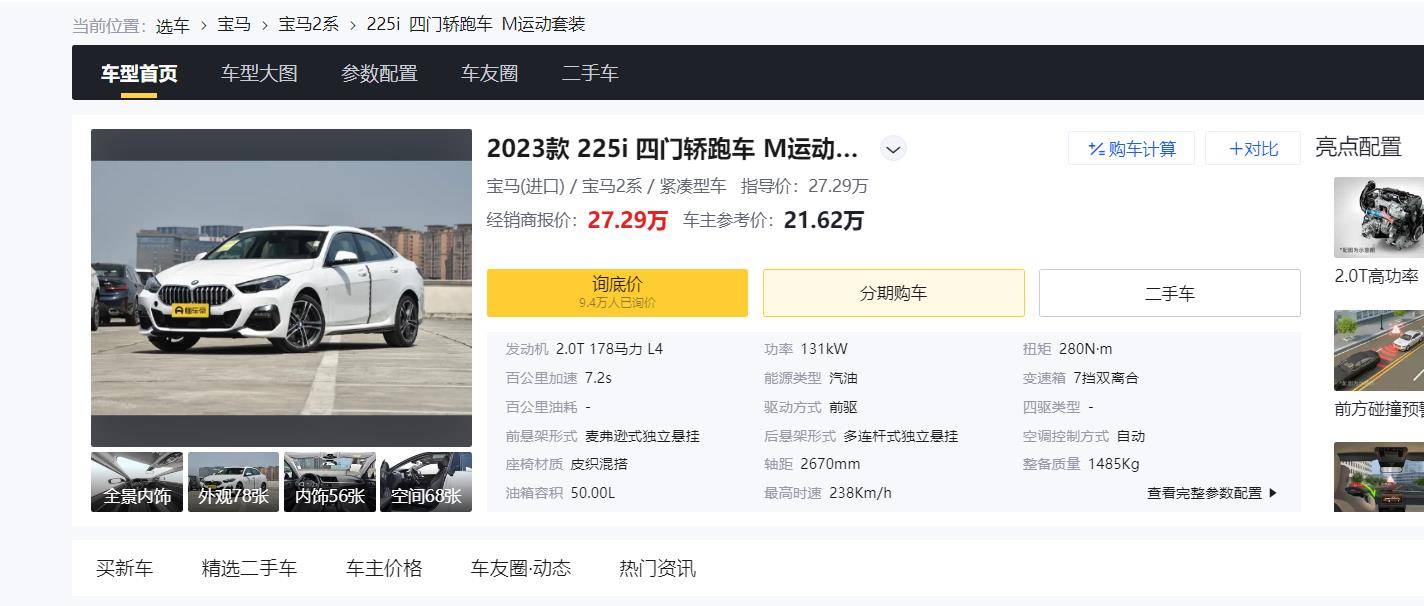Click the 亮点配置 heading
The width and height of the screenshot is (1424, 606).
(x=1358, y=147)
